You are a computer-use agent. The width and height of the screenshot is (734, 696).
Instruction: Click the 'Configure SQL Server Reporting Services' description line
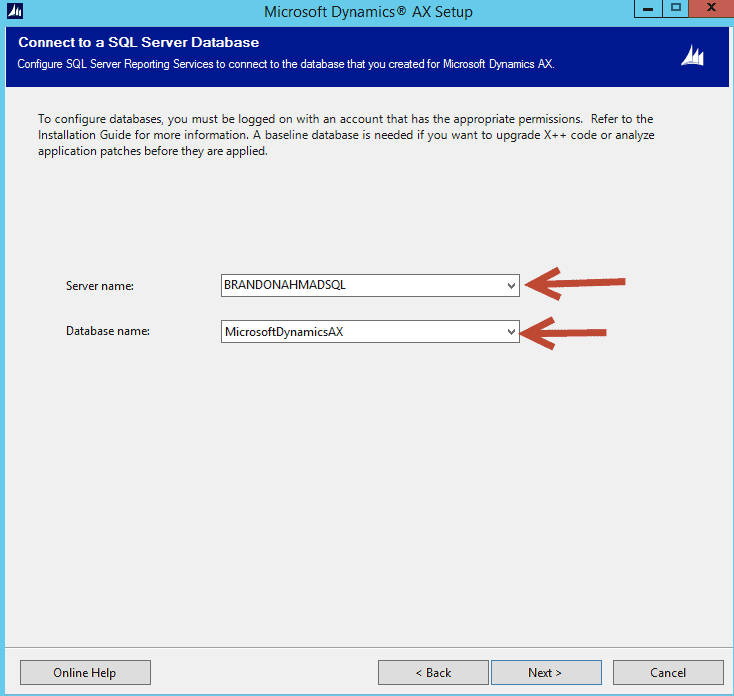[x=286, y=64]
